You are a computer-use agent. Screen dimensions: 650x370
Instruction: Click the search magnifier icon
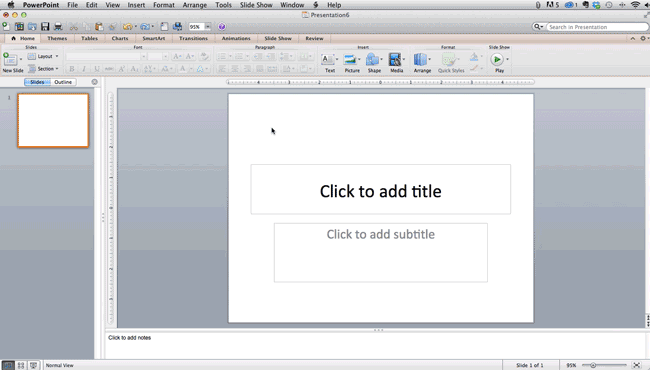(x=537, y=27)
